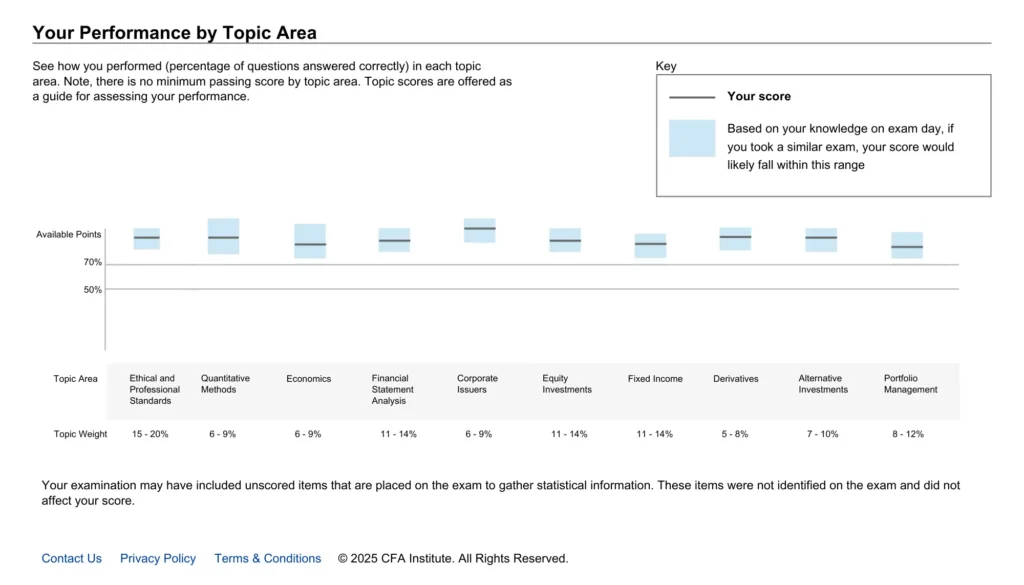Click the 70% axis label

click(93, 262)
